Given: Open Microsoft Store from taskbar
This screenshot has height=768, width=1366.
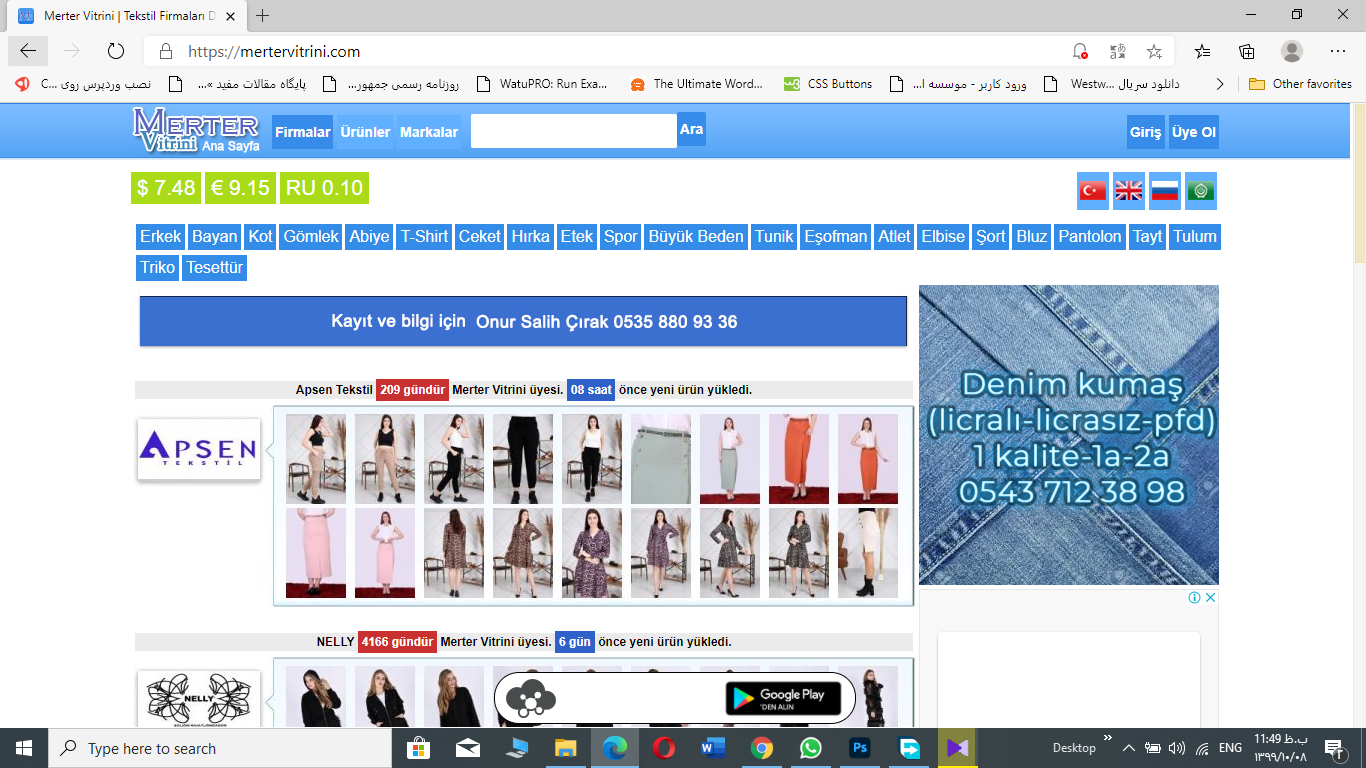Looking at the screenshot, I should (x=419, y=748).
